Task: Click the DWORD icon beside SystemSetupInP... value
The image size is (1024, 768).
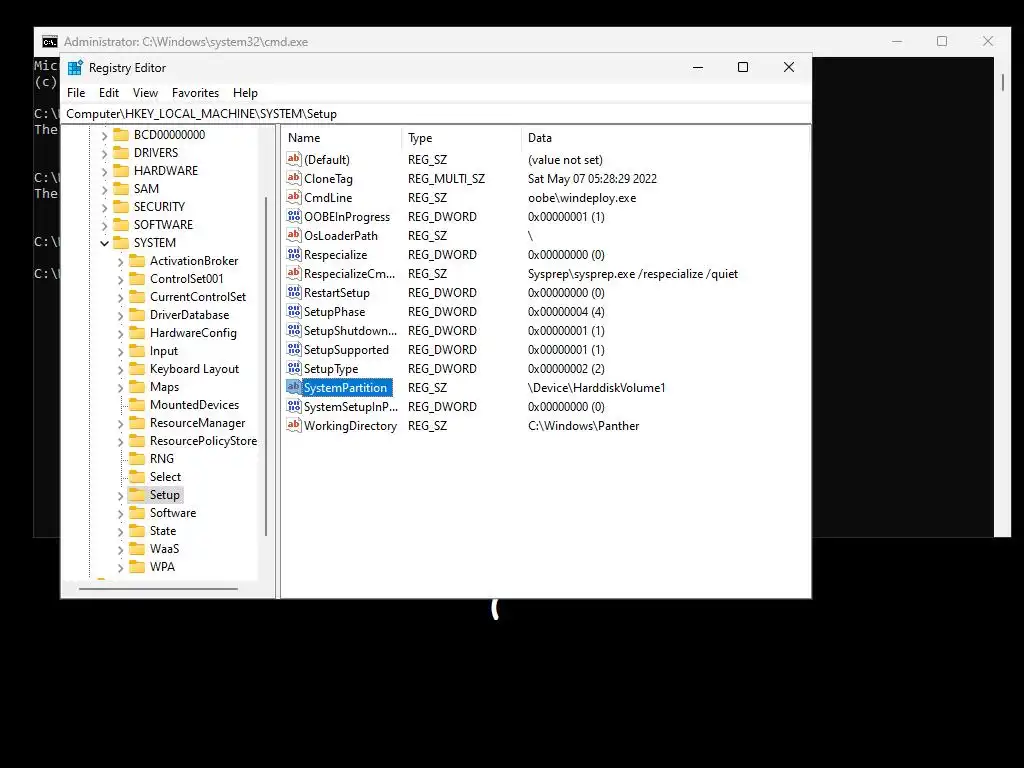Action: pyautogui.click(x=294, y=406)
